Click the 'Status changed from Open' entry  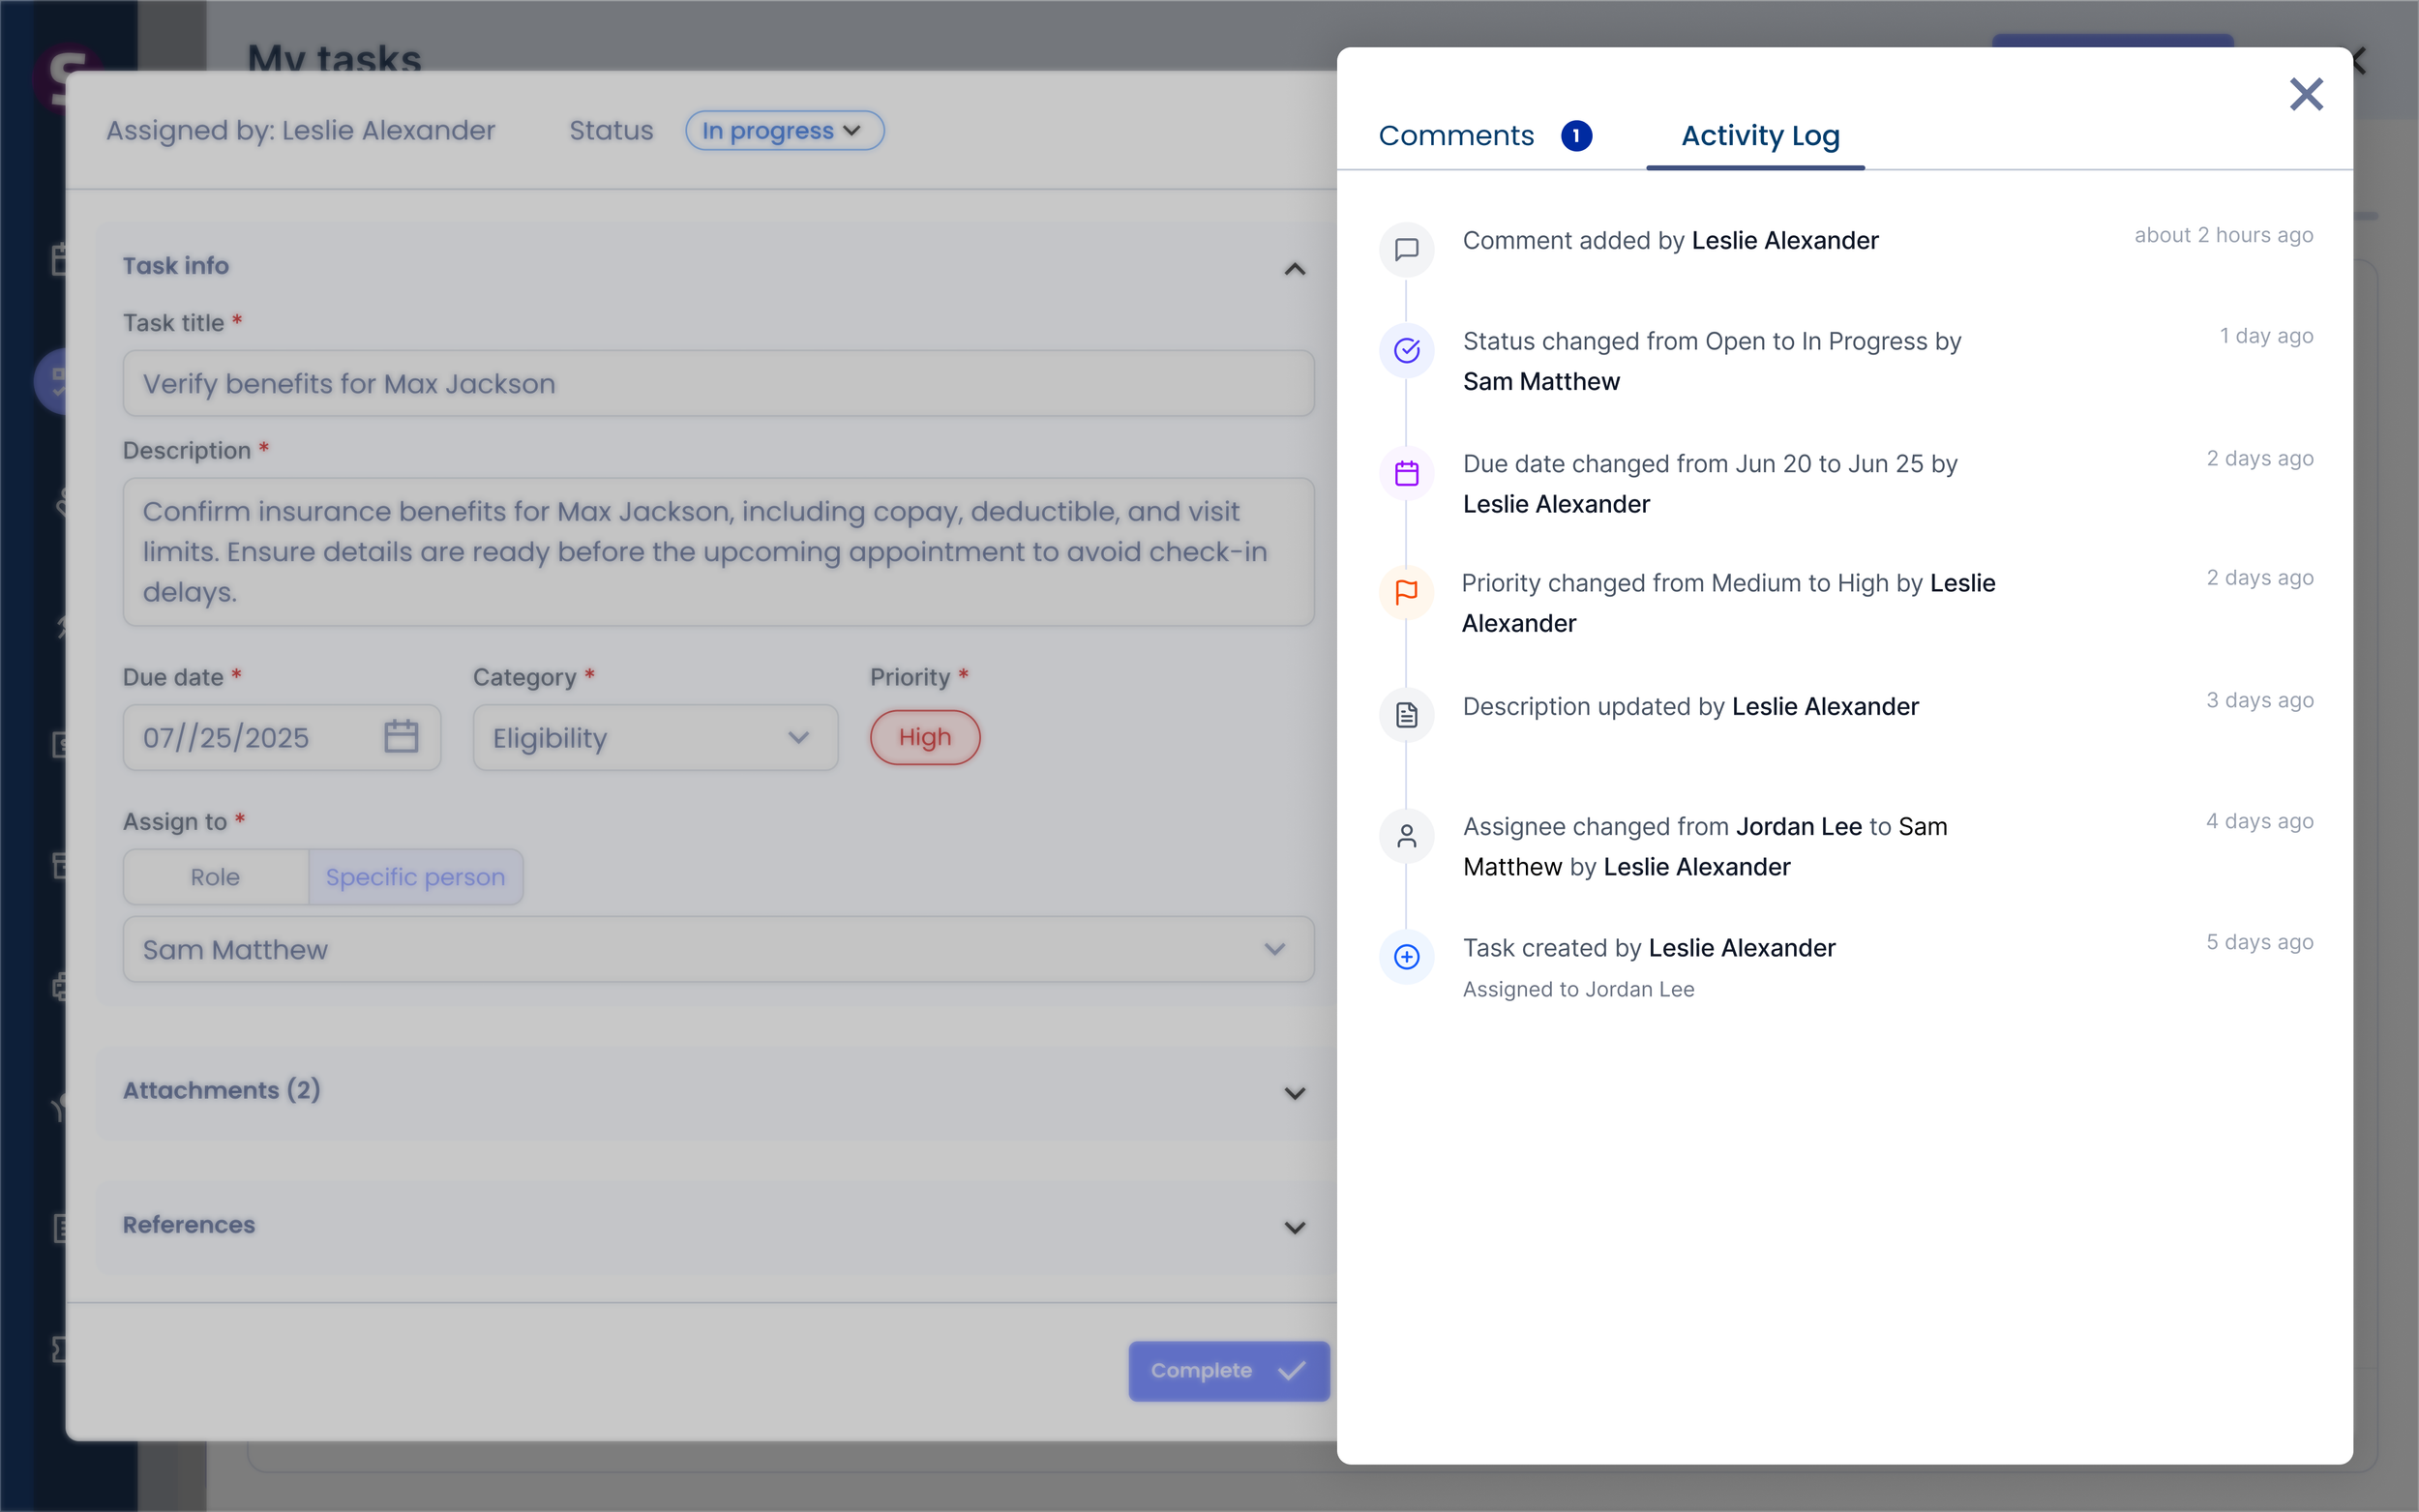tap(1712, 361)
